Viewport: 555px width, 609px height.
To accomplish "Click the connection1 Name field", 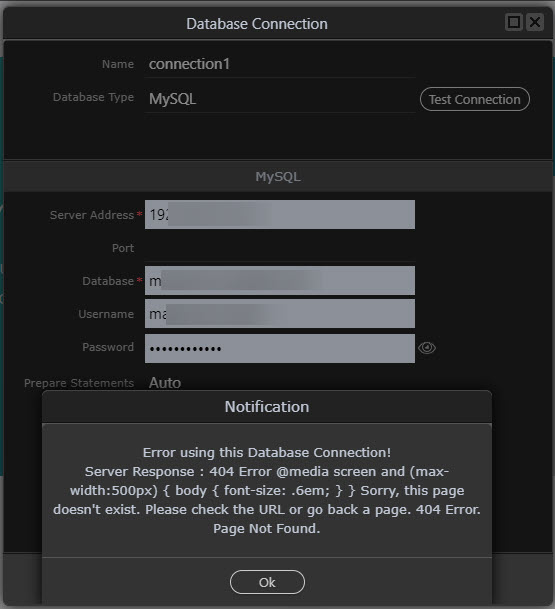I will (280, 64).
